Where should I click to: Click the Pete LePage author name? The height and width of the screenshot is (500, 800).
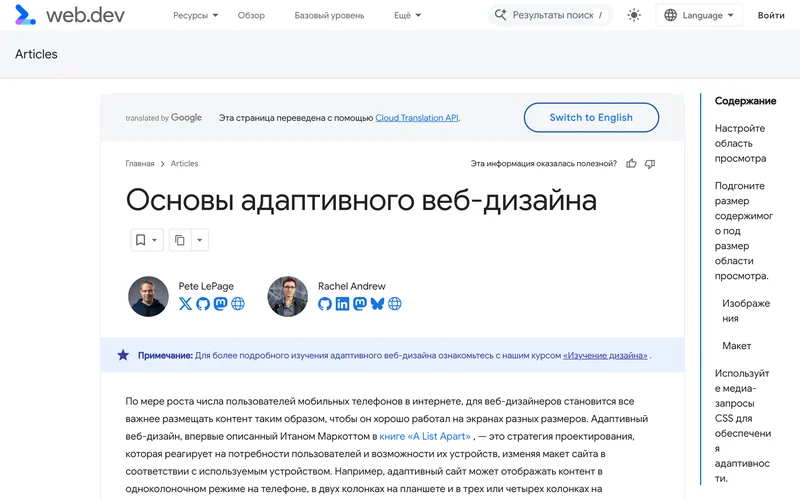(x=206, y=286)
